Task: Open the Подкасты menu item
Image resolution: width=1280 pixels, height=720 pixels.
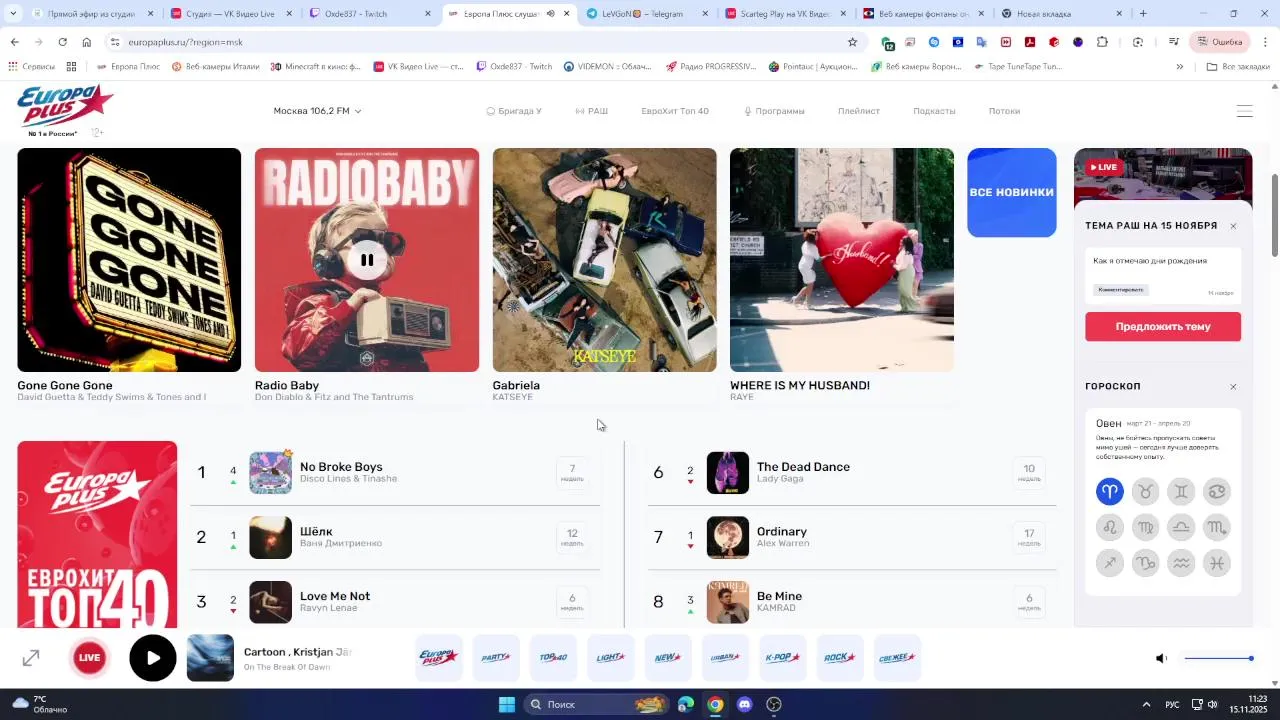Action: pyautogui.click(x=934, y=111)
